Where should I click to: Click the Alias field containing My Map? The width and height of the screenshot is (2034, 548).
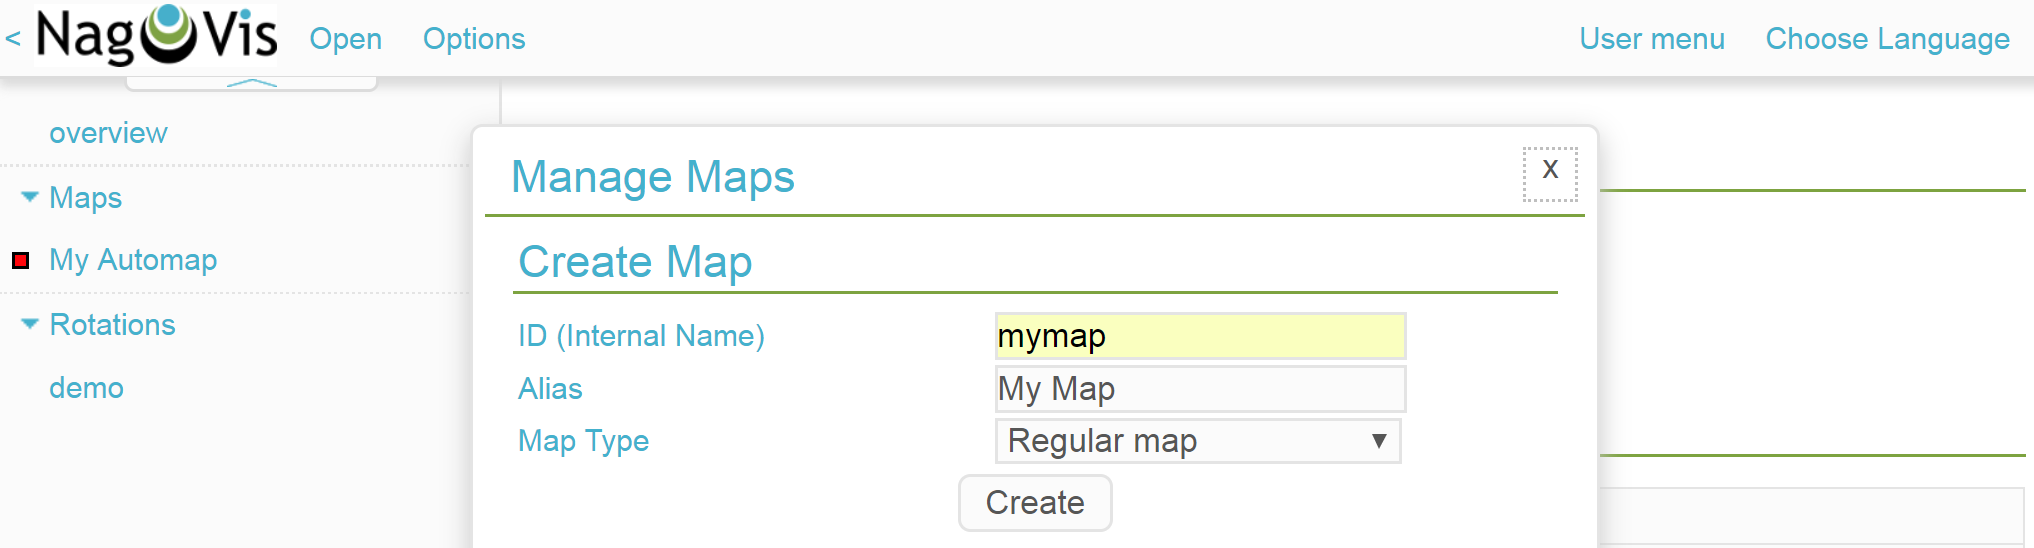(x=1200, y=389)
